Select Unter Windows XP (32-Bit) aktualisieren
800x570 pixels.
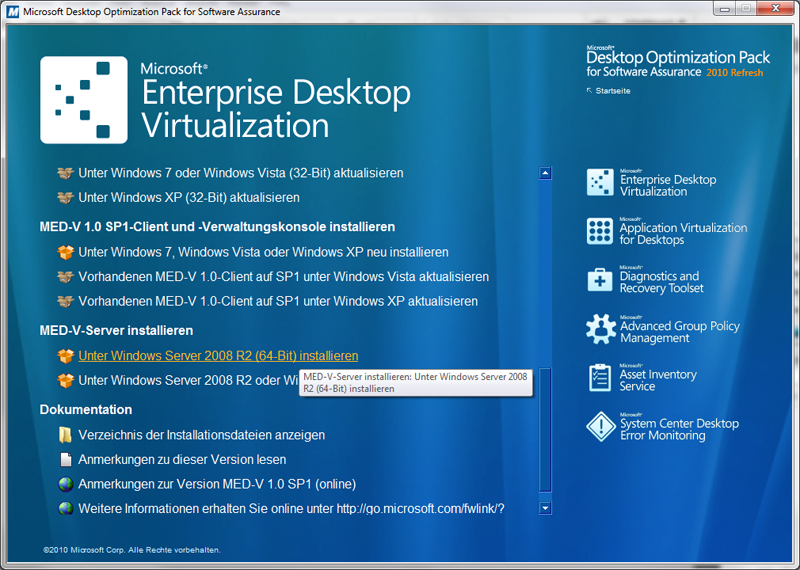[189, 197]
